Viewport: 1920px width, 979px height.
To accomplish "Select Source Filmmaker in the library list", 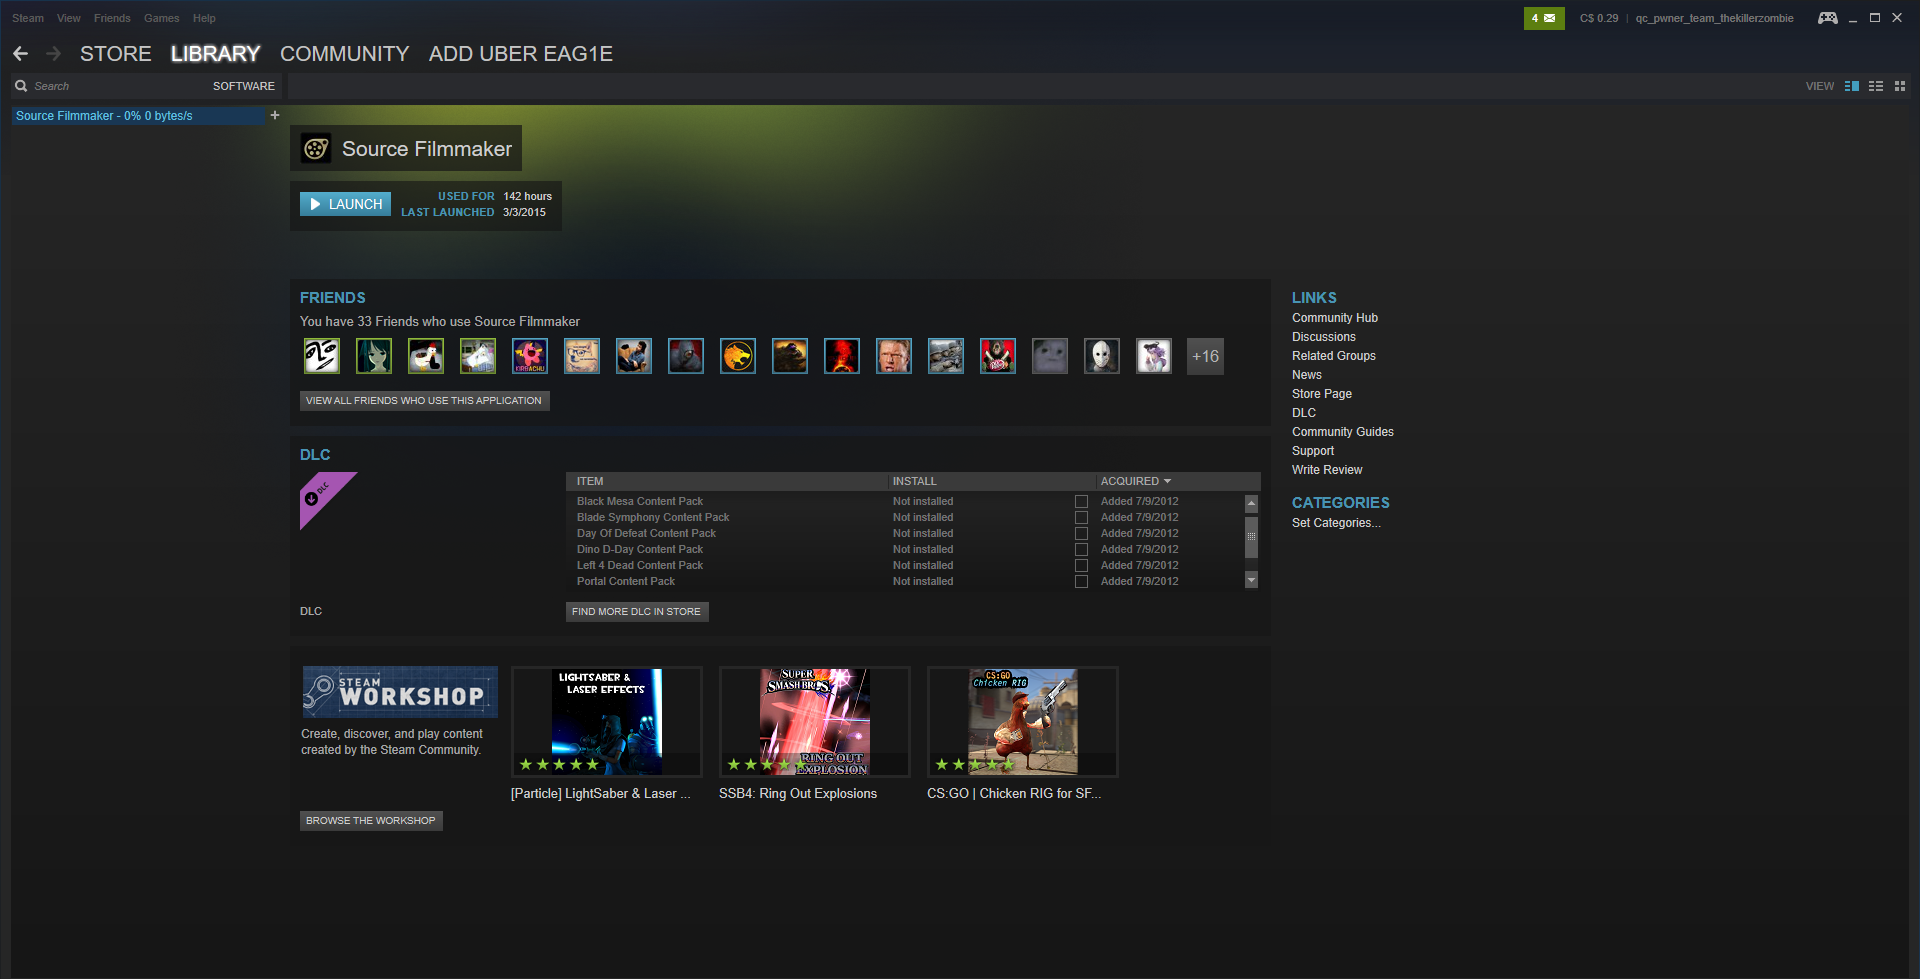I will tap(139, 116).
